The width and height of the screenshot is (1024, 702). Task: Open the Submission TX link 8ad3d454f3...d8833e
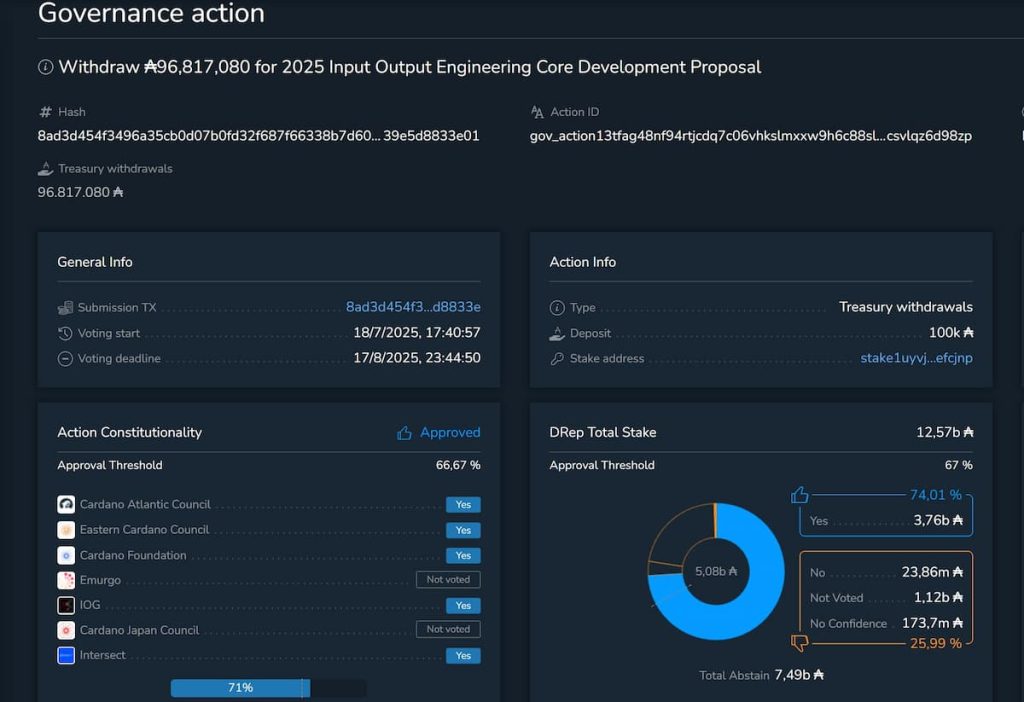413,307
